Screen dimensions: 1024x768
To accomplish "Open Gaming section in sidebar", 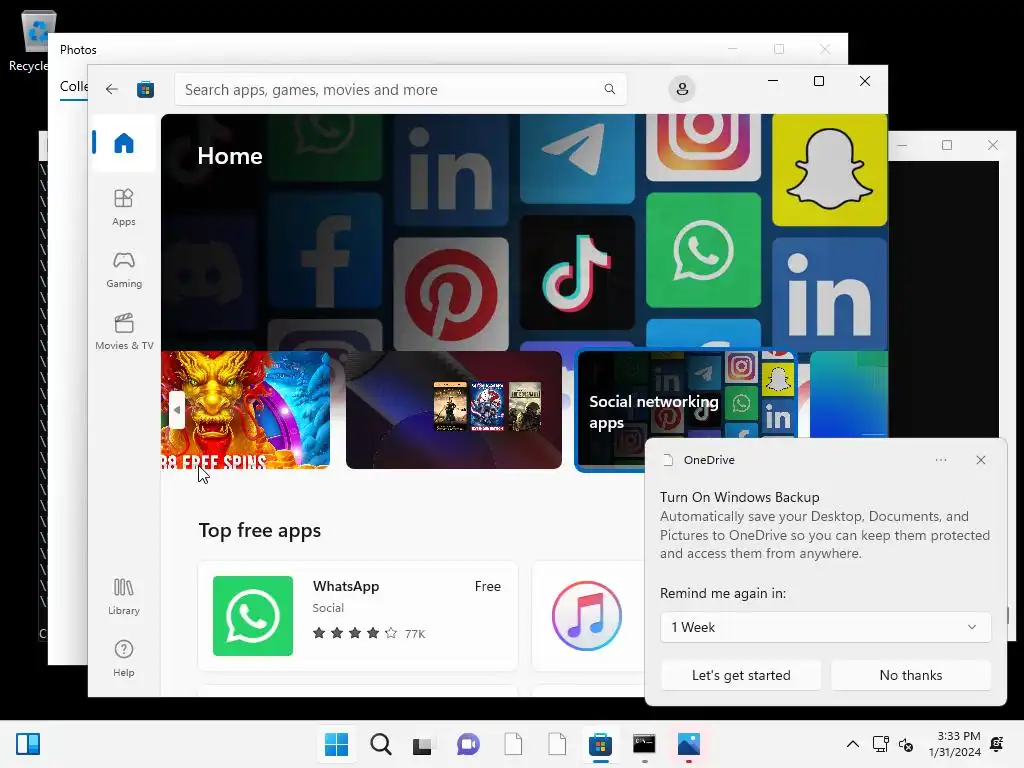I will coord(123,269).
